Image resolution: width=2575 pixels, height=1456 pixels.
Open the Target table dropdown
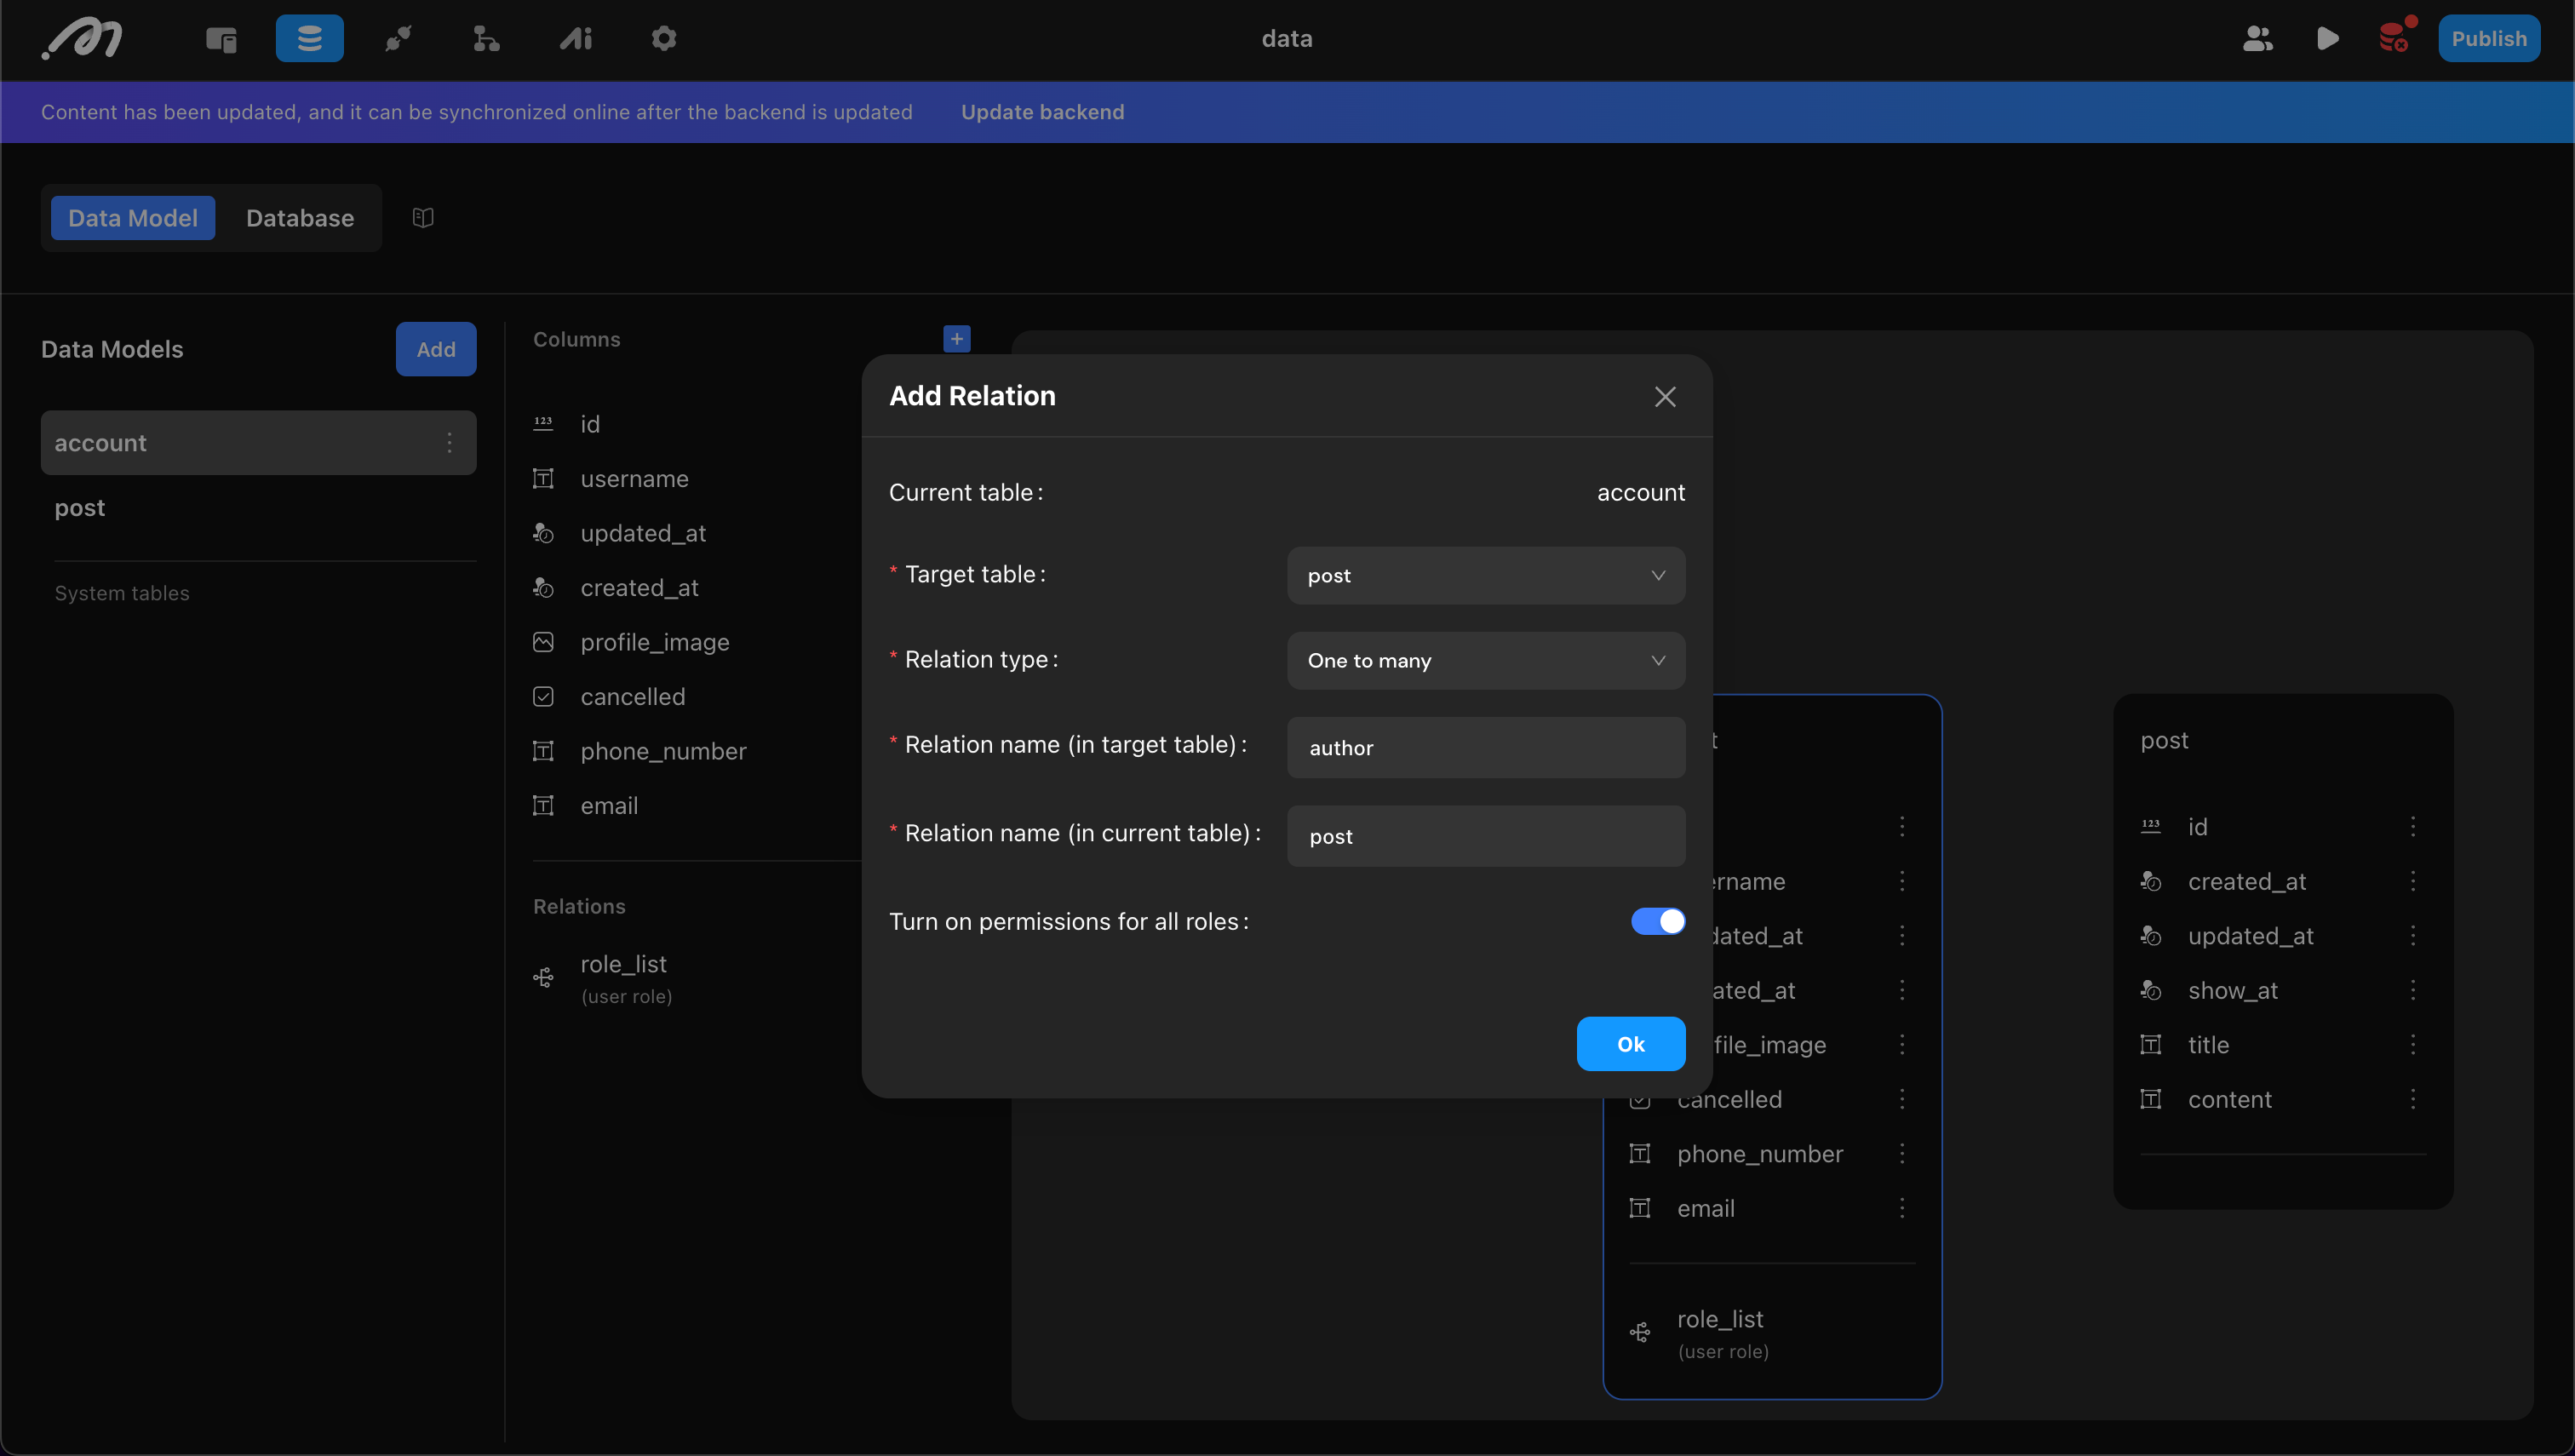[1486, 575]
